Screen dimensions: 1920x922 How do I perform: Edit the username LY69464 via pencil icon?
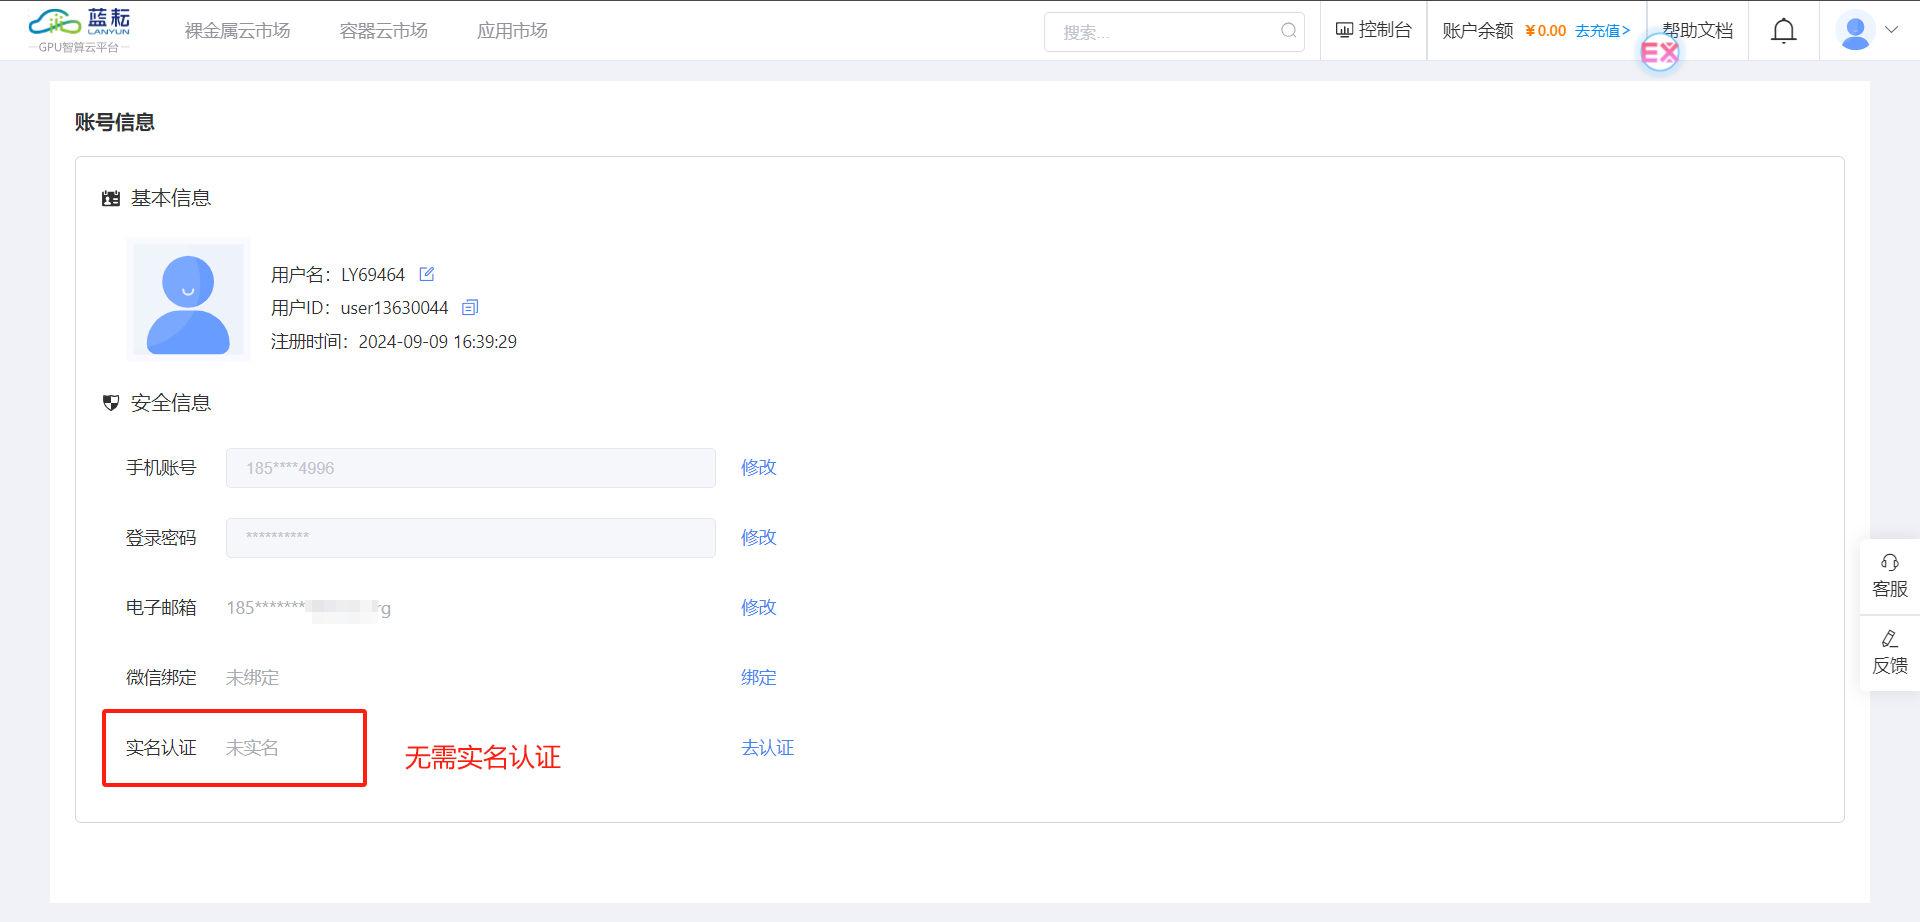pos(427,274)
